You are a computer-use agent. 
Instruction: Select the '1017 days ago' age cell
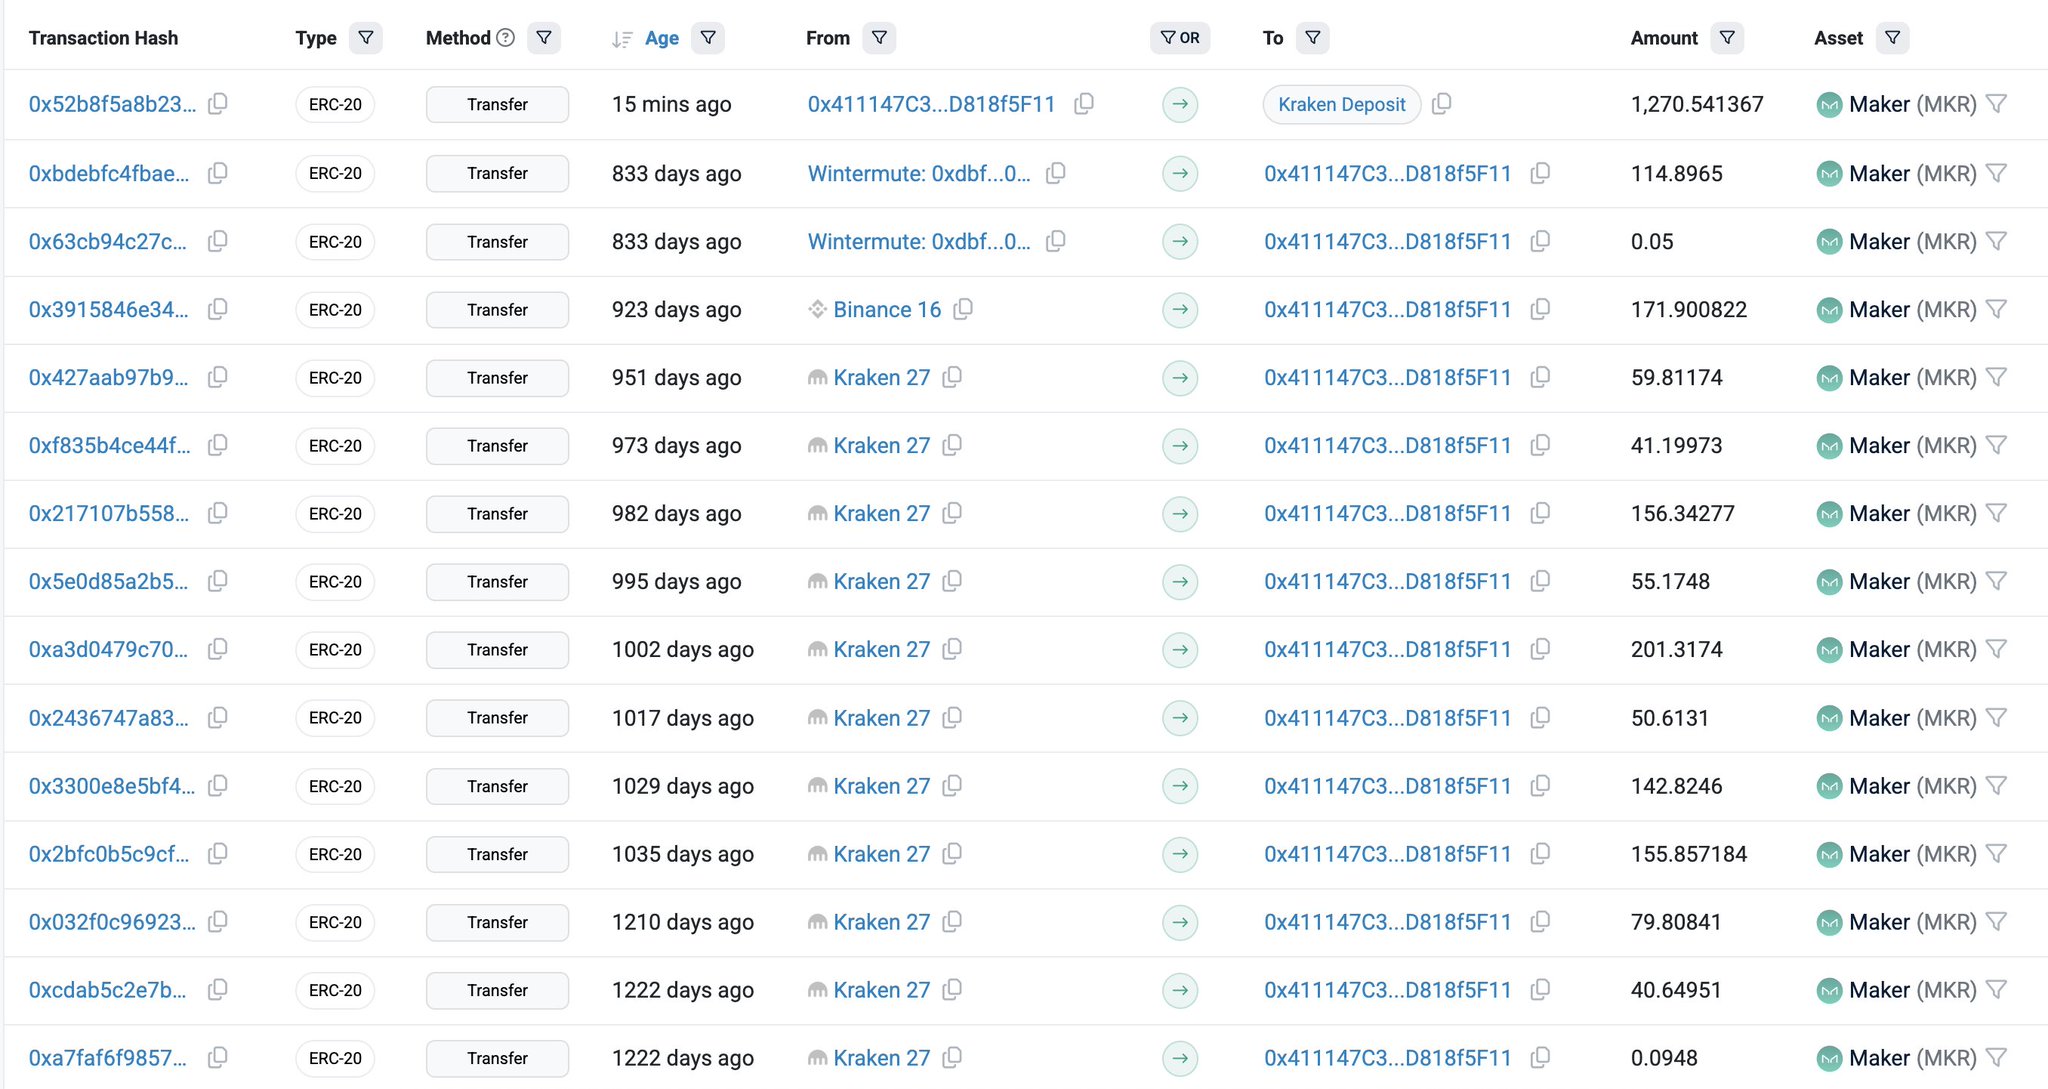click(x=683, y=718)
